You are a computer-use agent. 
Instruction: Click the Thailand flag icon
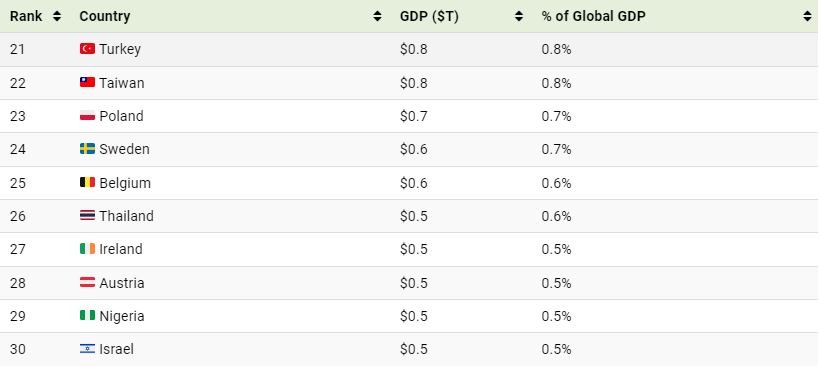(87, 216)
